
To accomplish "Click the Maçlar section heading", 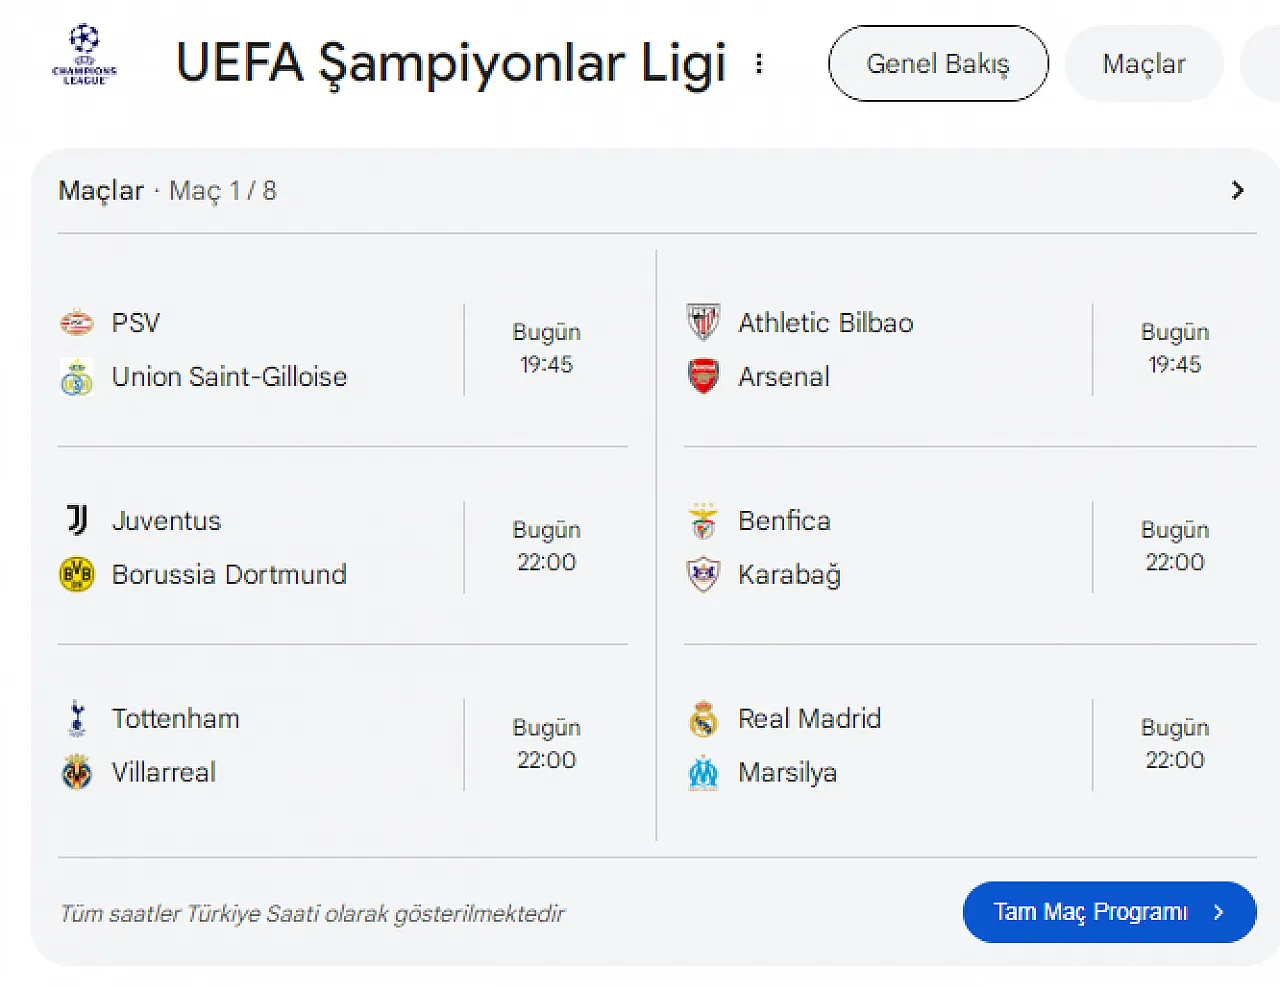I will click(x=101, y=190).
